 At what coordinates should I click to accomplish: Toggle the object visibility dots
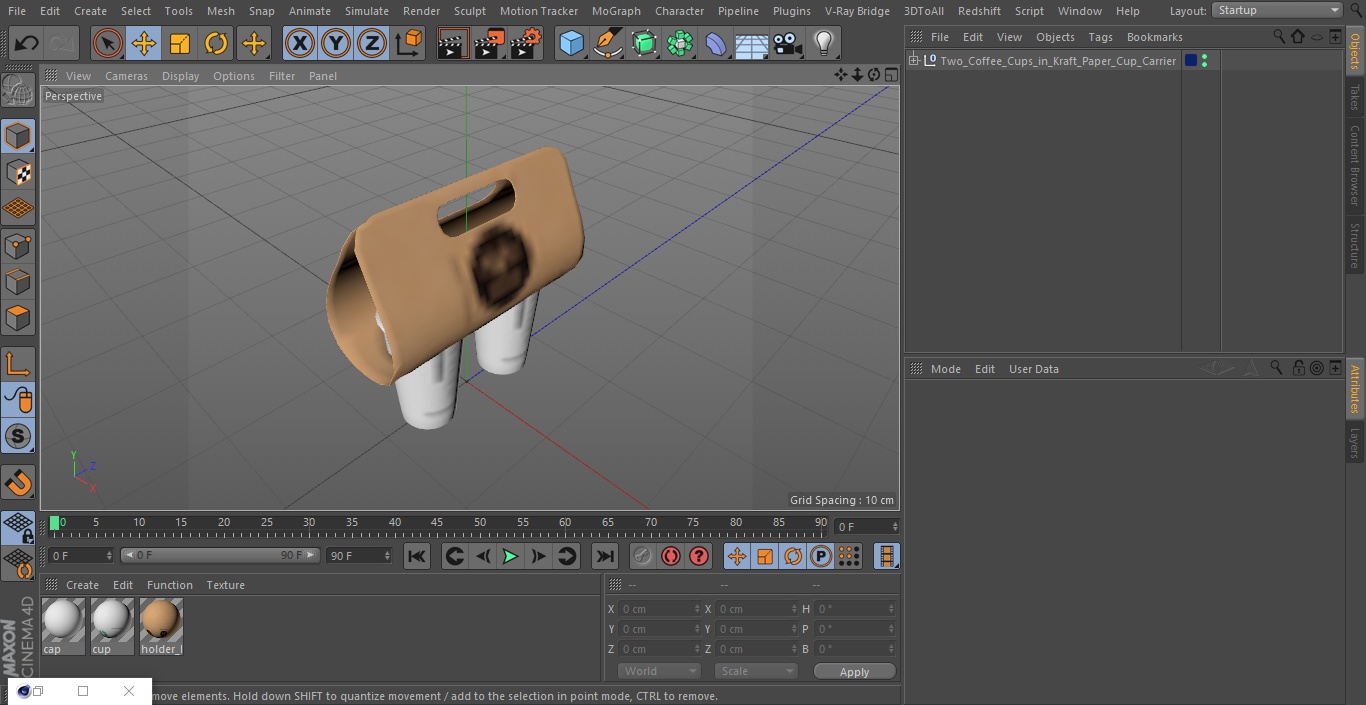coord(1204,61)
